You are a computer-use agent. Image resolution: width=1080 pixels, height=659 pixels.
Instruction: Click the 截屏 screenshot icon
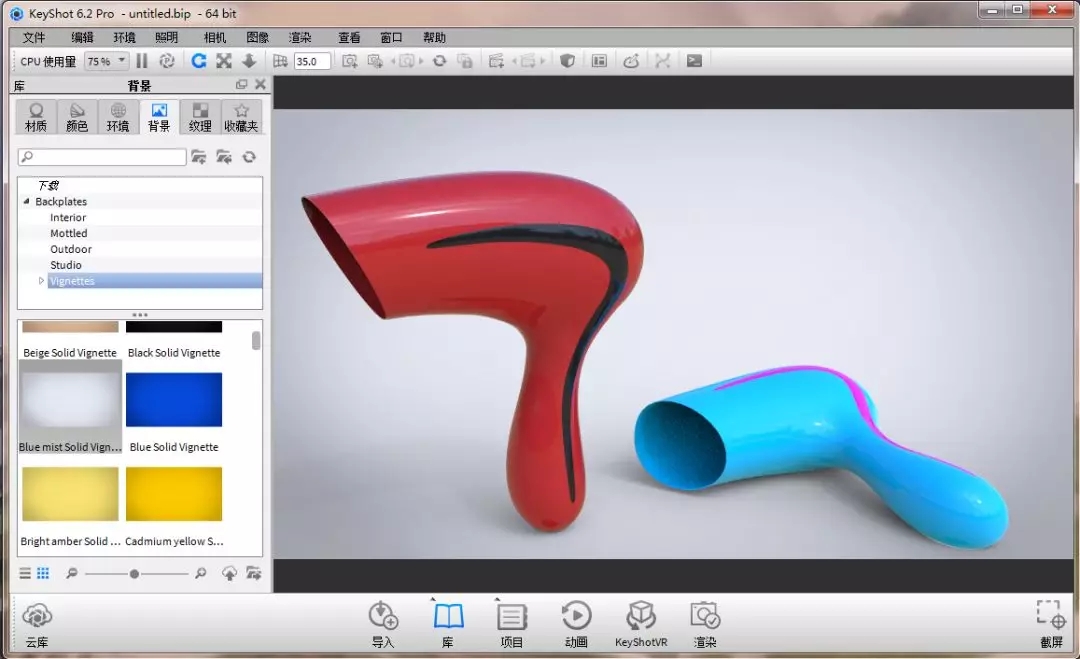[x=1050, y=622]
